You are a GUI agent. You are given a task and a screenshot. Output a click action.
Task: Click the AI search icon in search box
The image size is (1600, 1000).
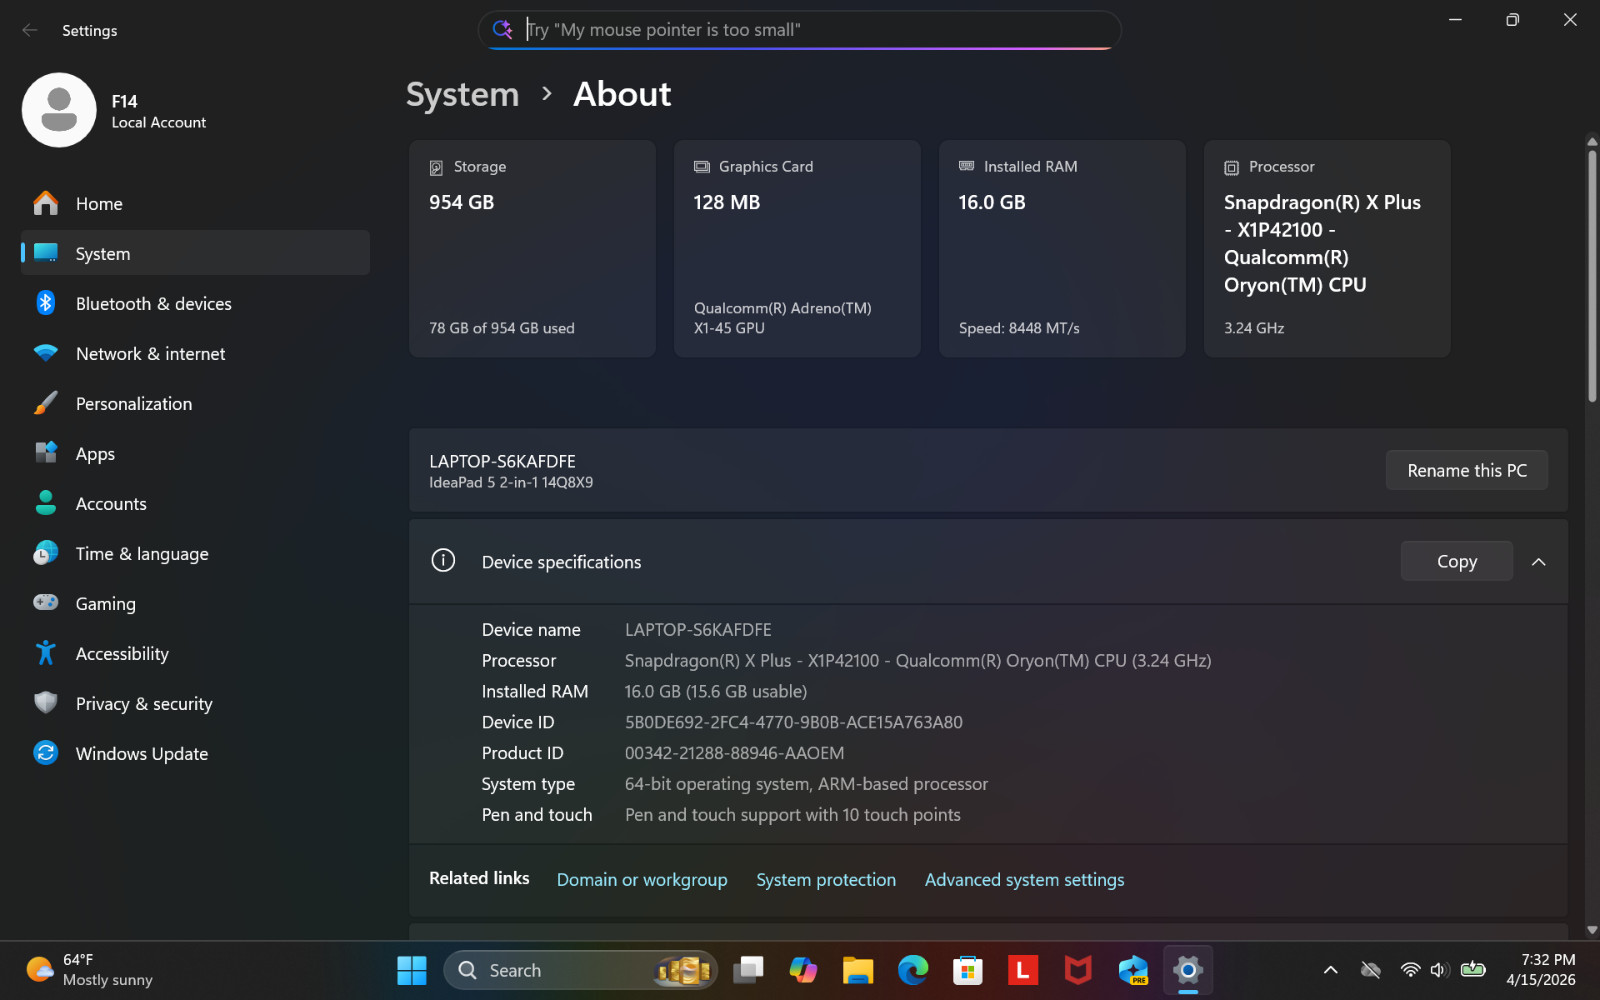point(503,29)
